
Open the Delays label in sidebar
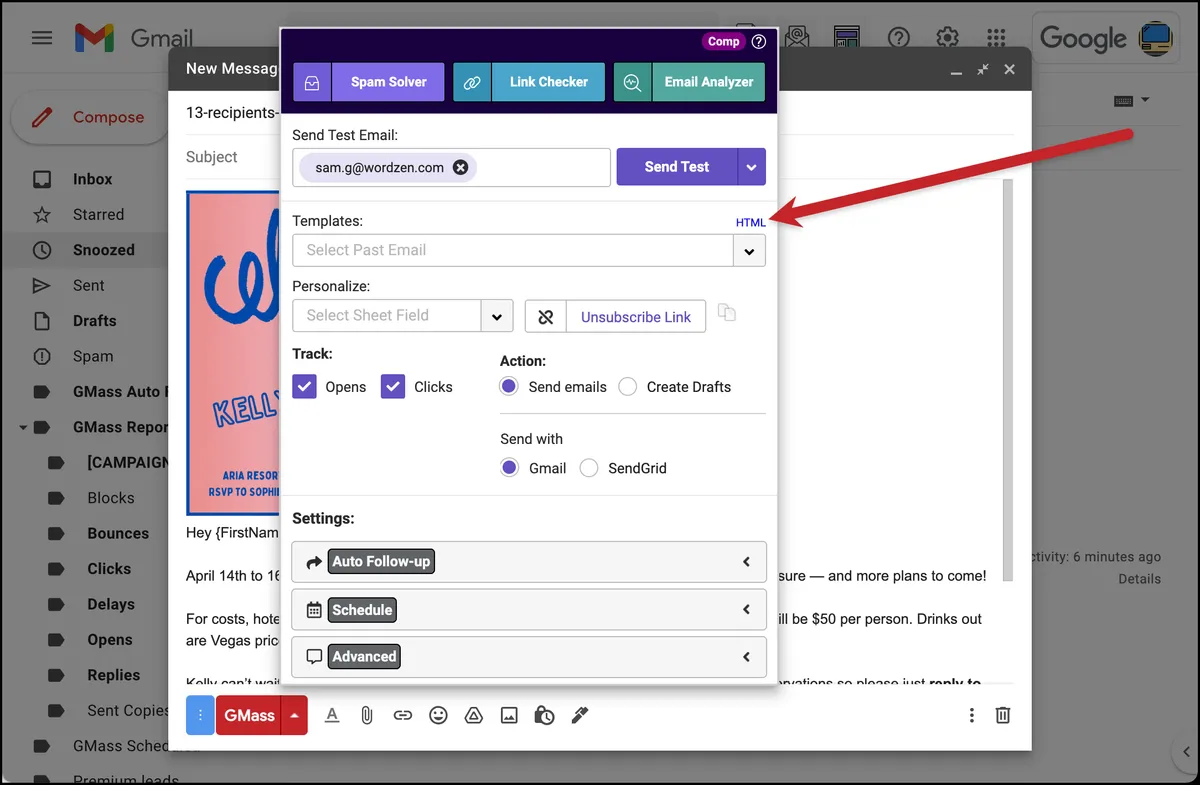(x=110, y=604)
